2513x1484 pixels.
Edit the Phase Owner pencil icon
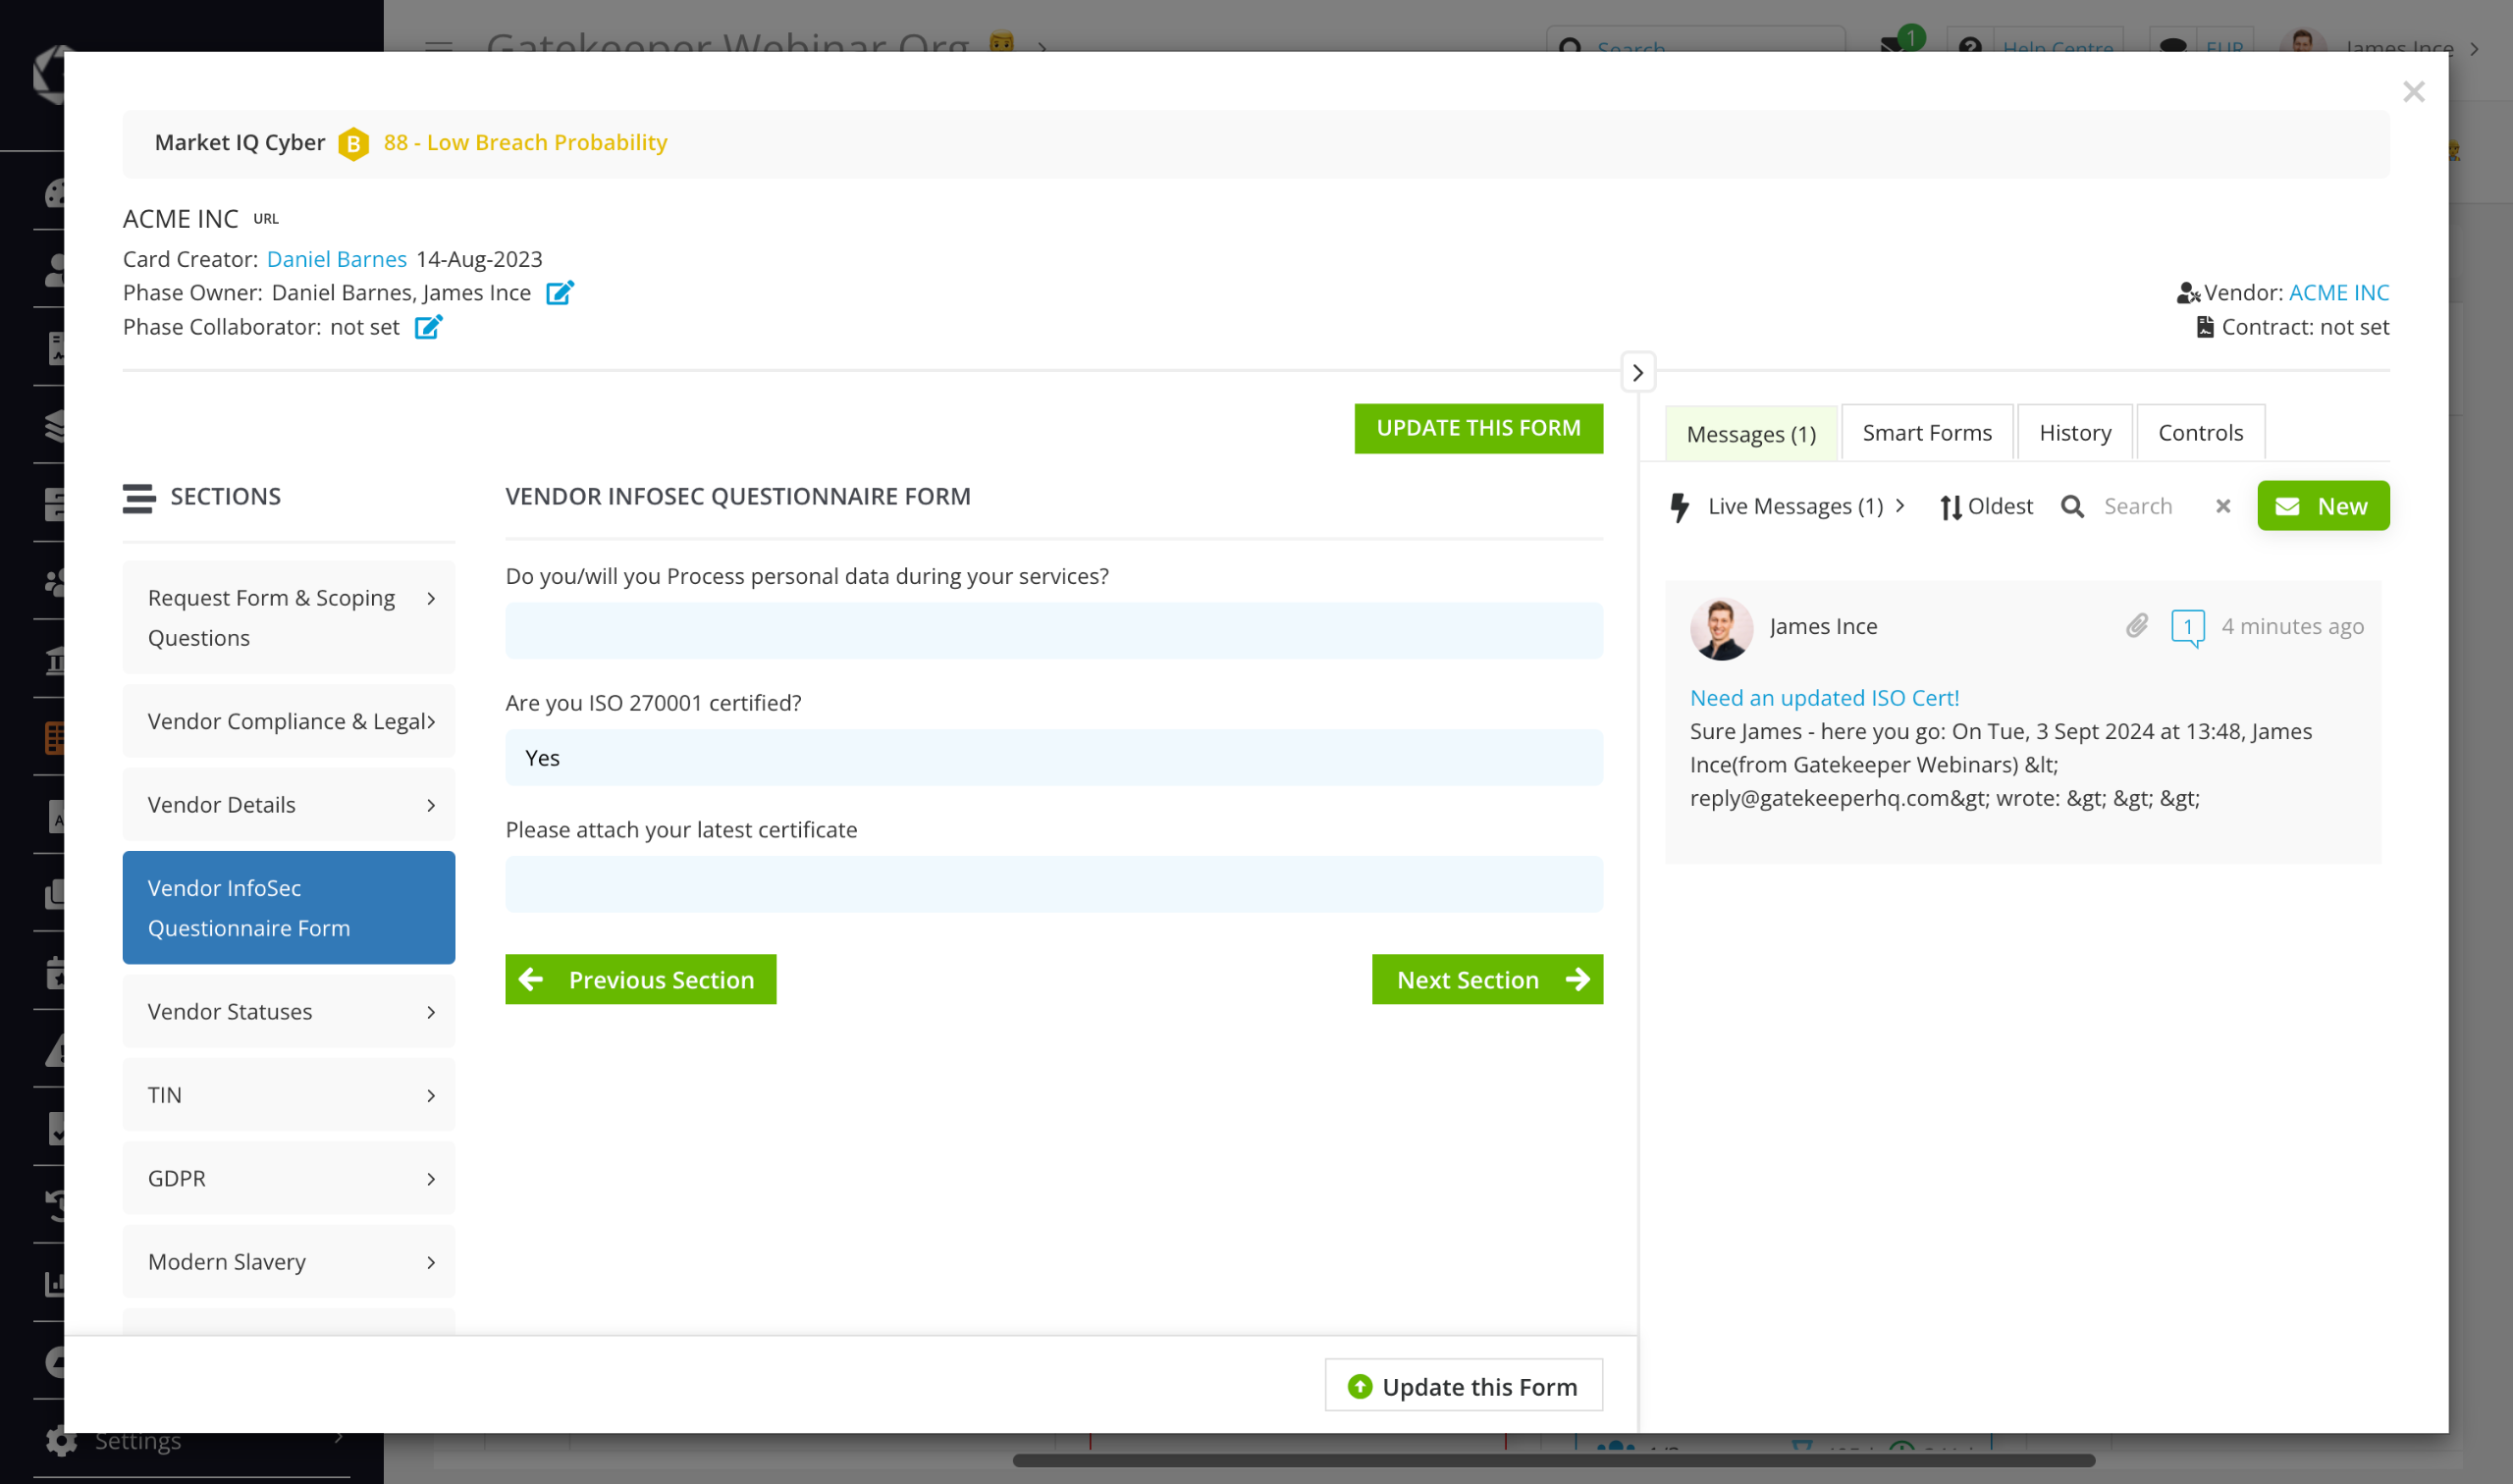(559, 292)
